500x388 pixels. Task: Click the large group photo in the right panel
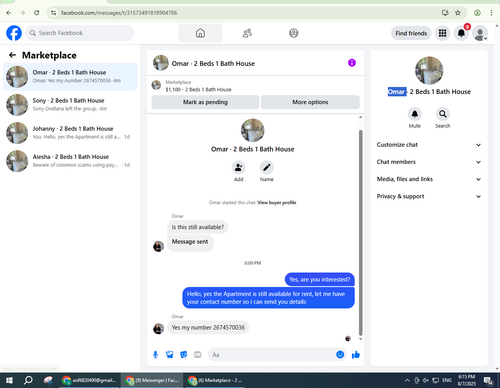click(x=429, y=70)
